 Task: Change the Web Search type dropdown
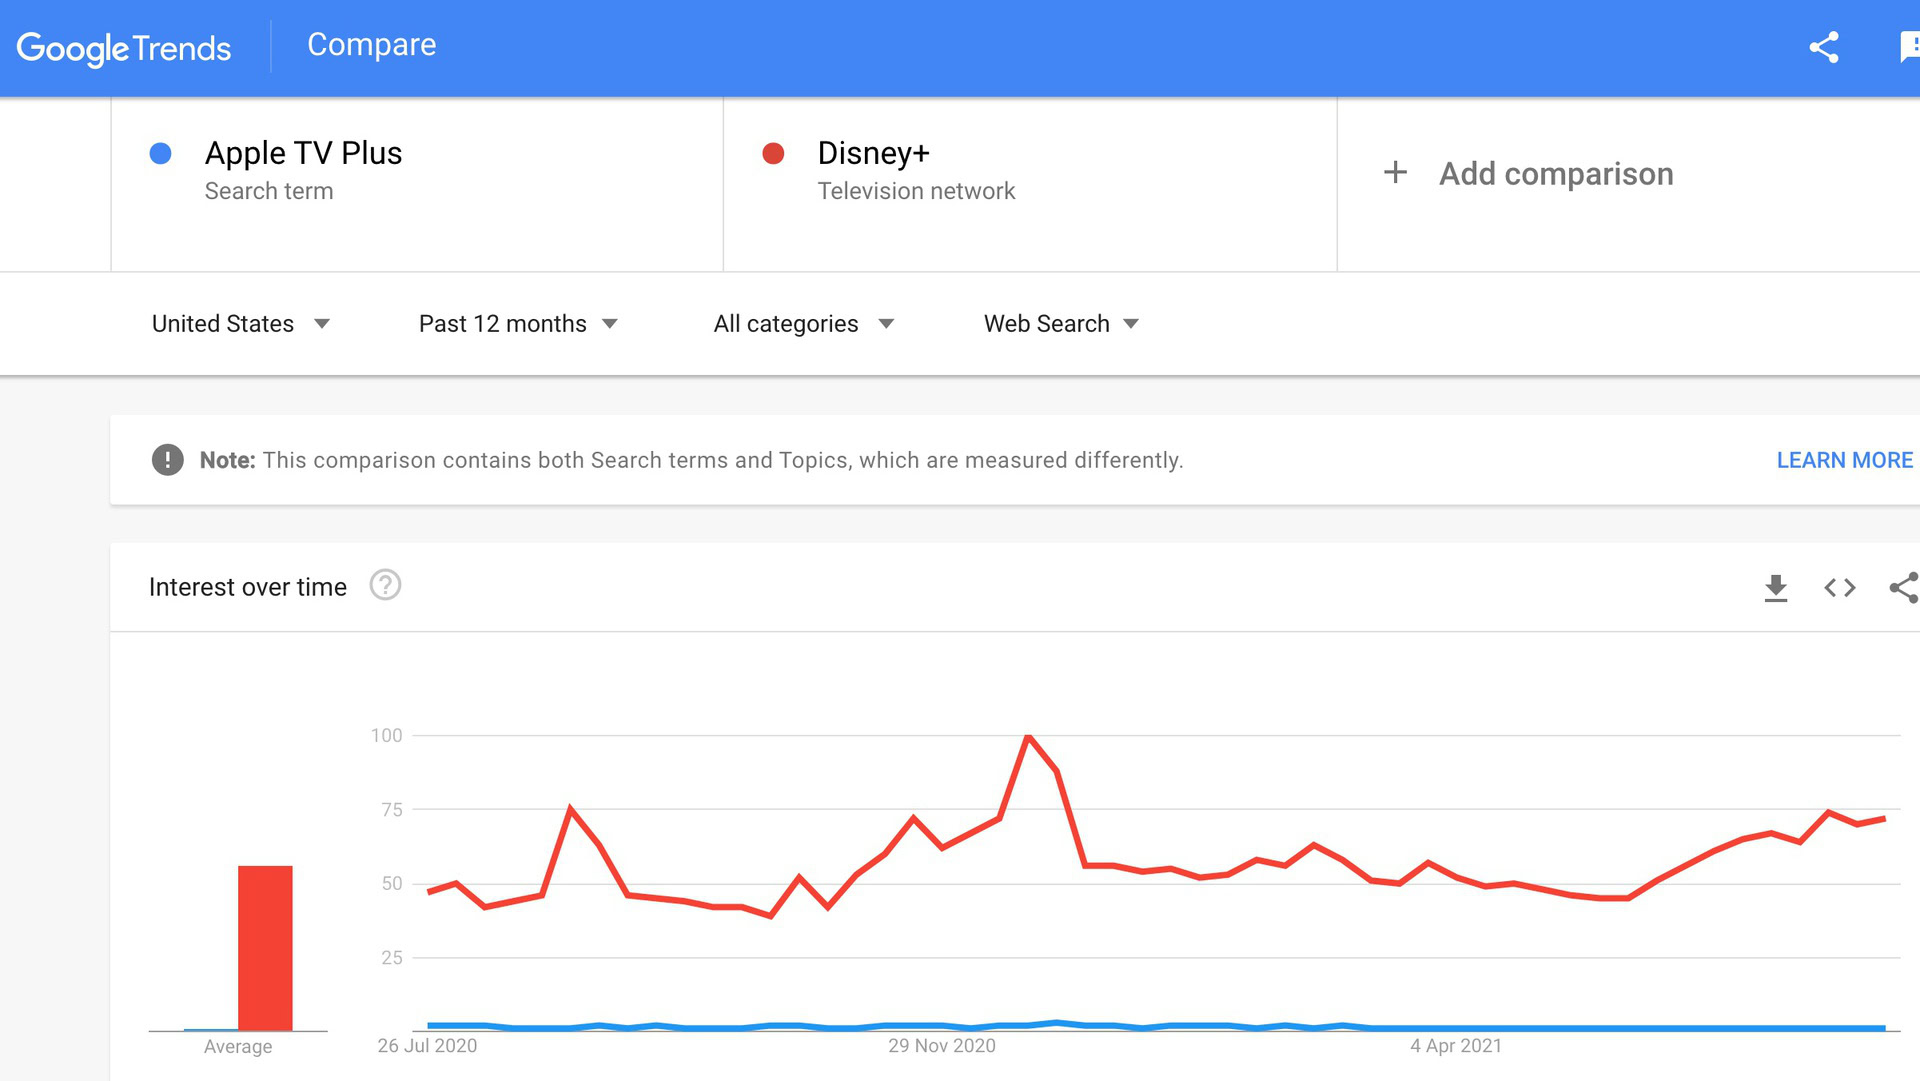pyautogui.click(x=1061, y=324)
